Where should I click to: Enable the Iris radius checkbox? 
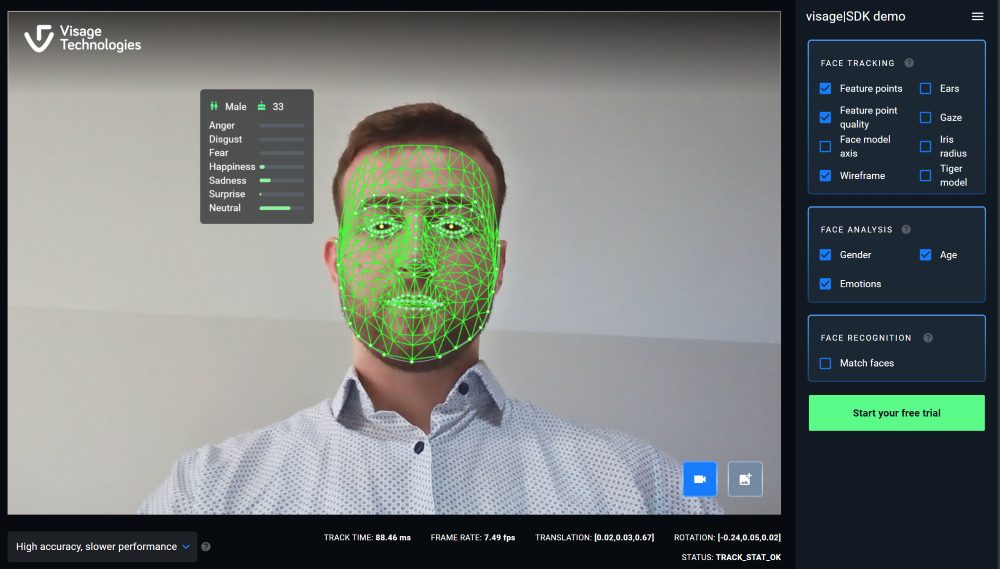pyautogui.click(x=925, y=147)
